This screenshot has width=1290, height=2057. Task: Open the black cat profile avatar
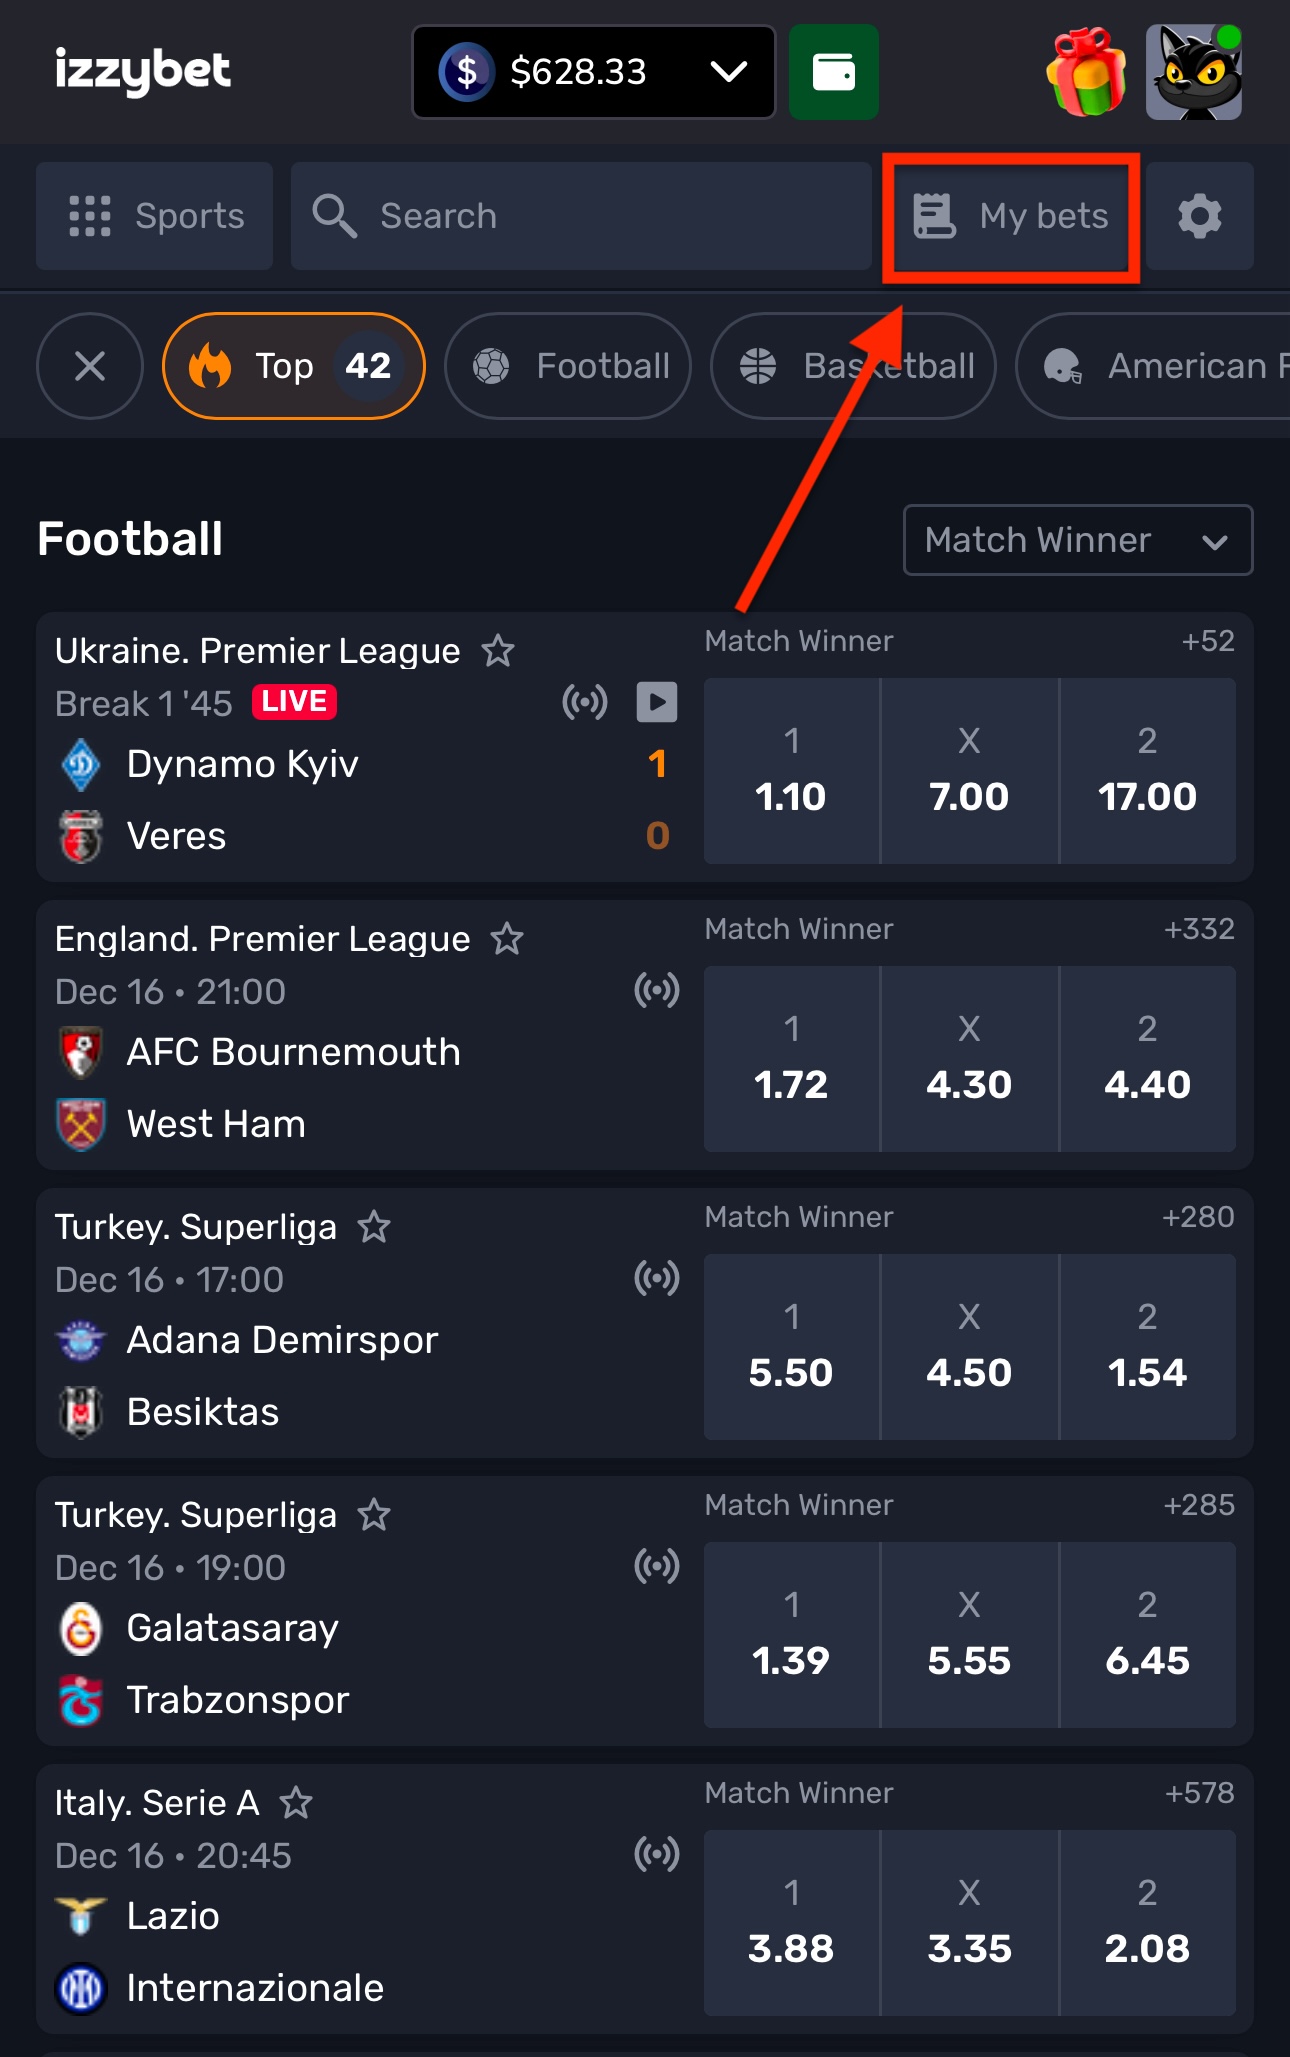[1194, 72]
